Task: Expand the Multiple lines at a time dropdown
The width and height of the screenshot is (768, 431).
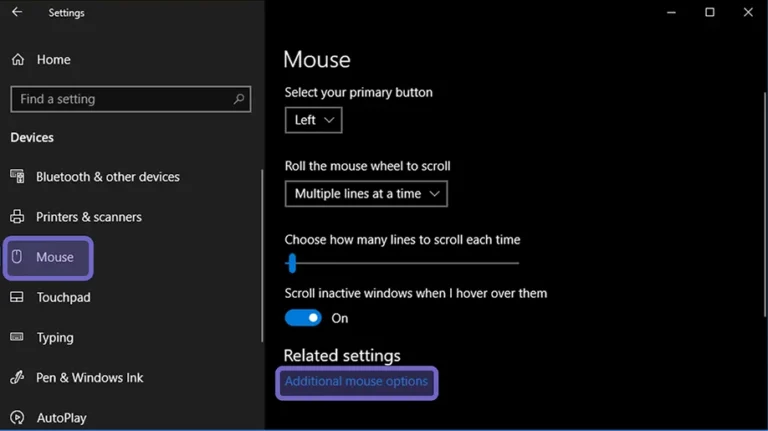Action: (366, 194)
